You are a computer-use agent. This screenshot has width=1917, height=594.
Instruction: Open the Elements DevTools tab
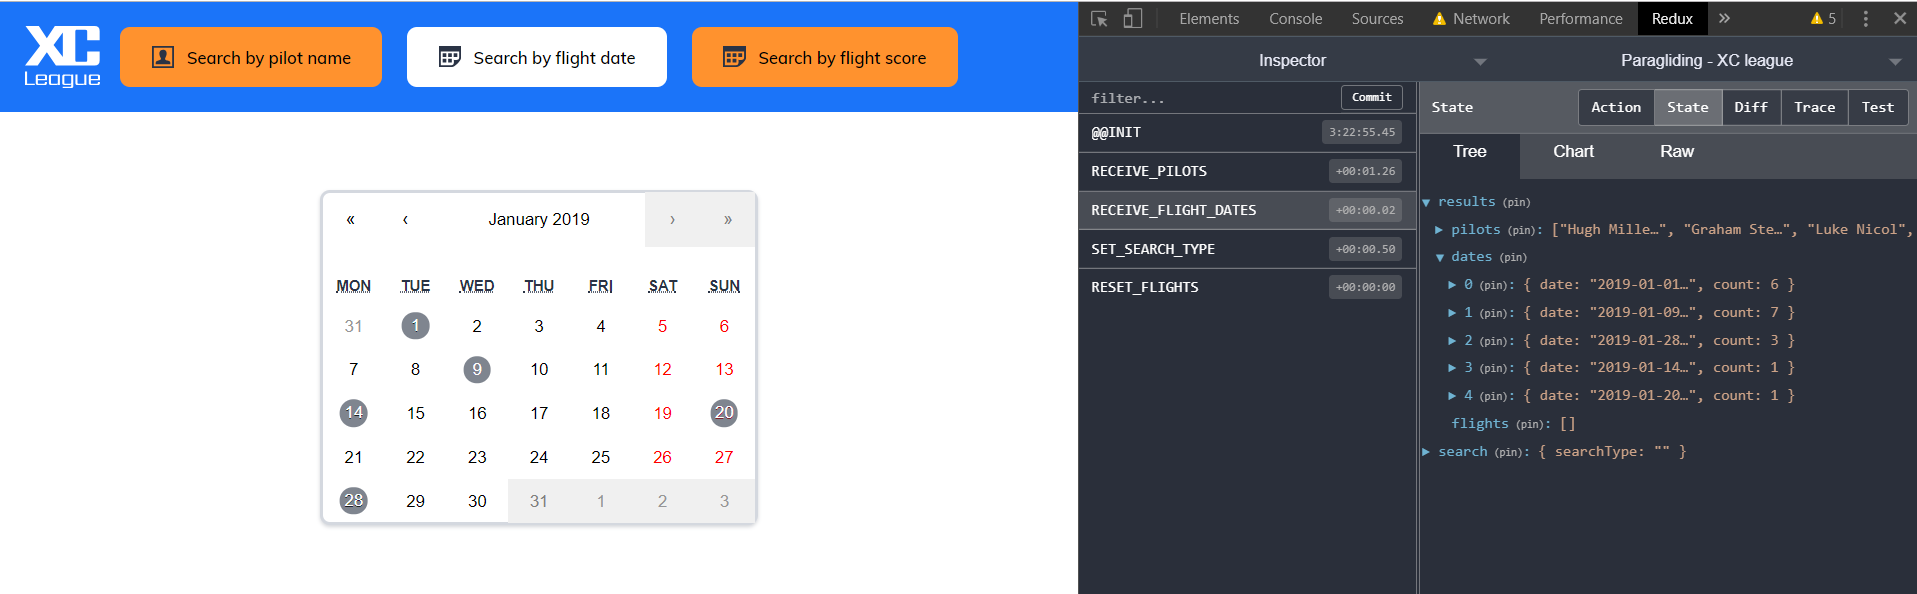click(1208, 18)
